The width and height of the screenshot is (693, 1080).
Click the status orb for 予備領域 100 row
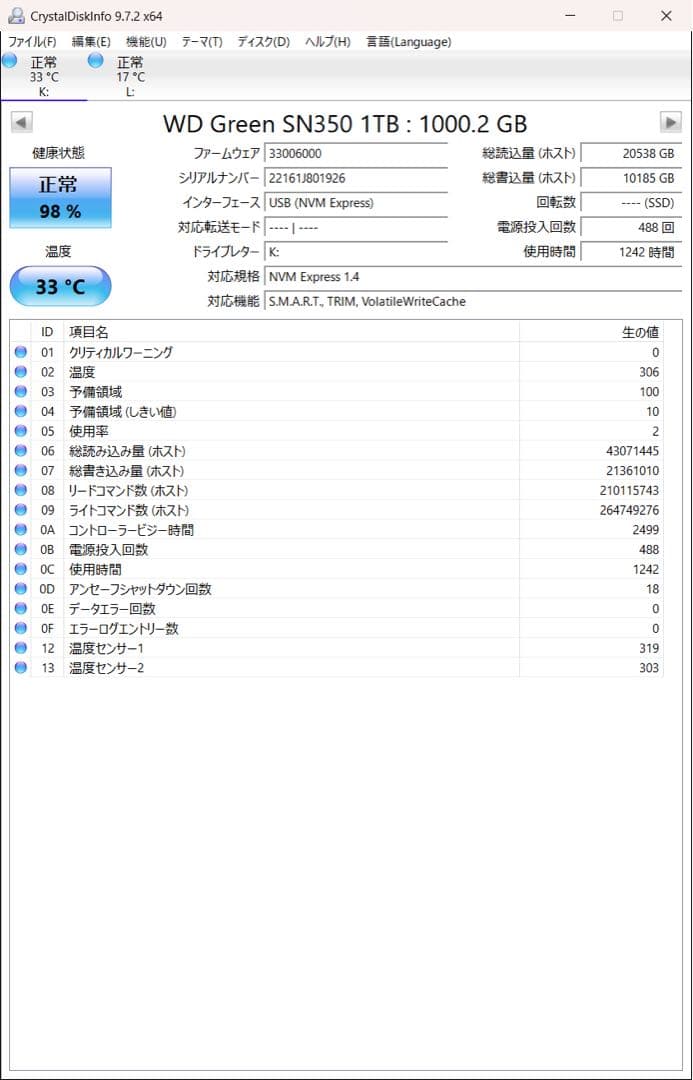click(21, 391)
